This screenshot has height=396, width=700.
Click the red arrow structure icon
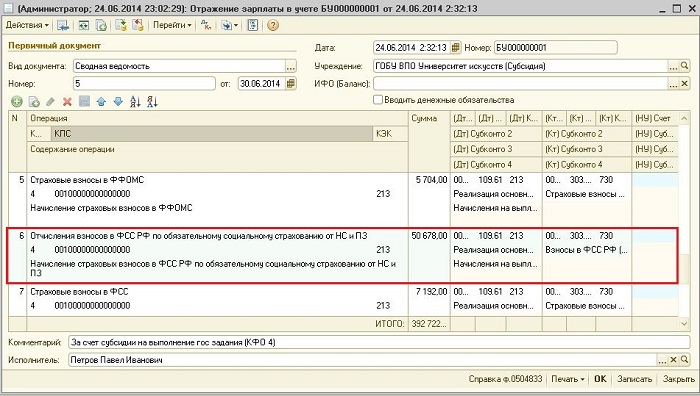pos(138,25)
